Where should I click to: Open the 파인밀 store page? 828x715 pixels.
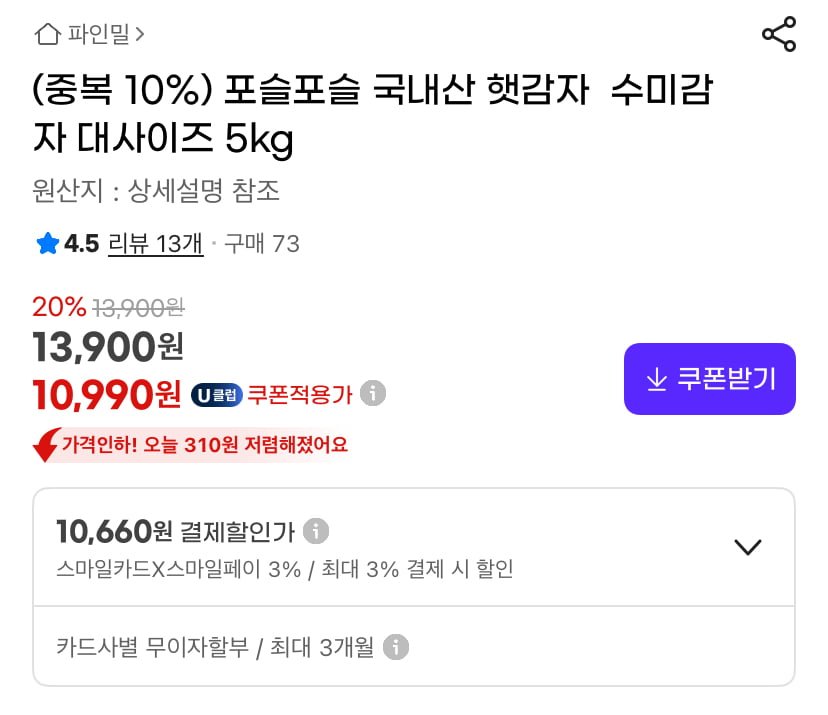[100, 35]
